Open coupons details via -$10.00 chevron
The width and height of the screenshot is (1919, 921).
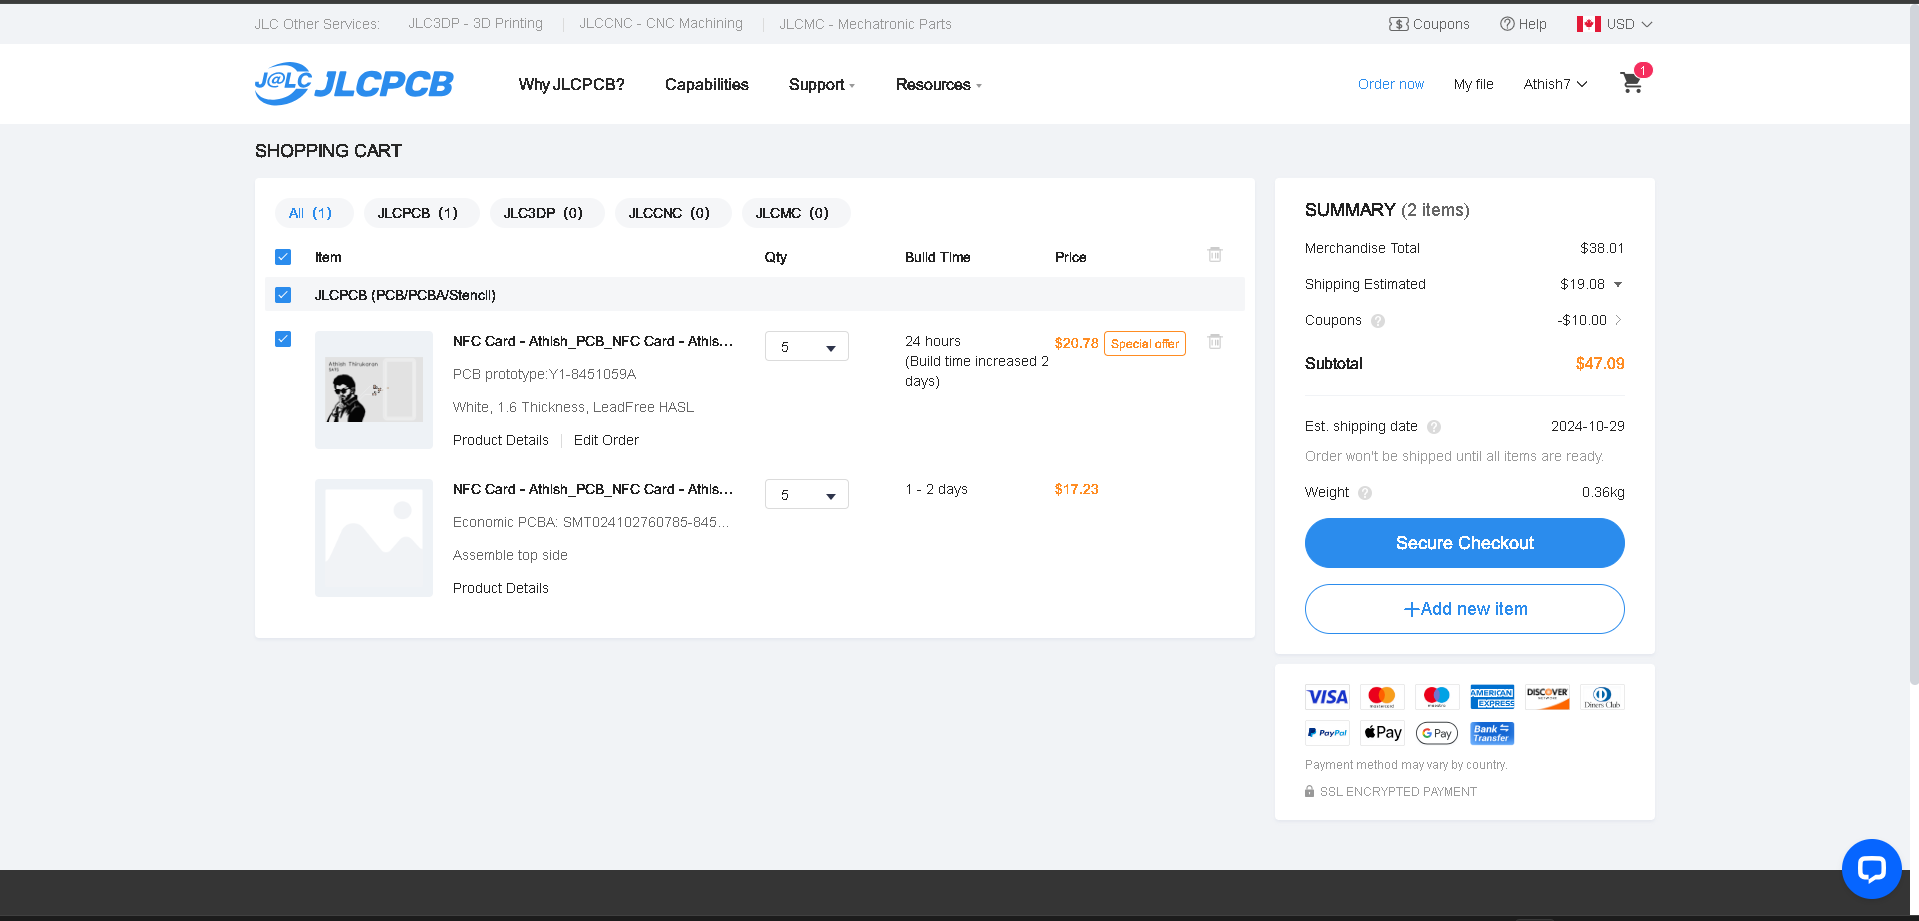1618,320
